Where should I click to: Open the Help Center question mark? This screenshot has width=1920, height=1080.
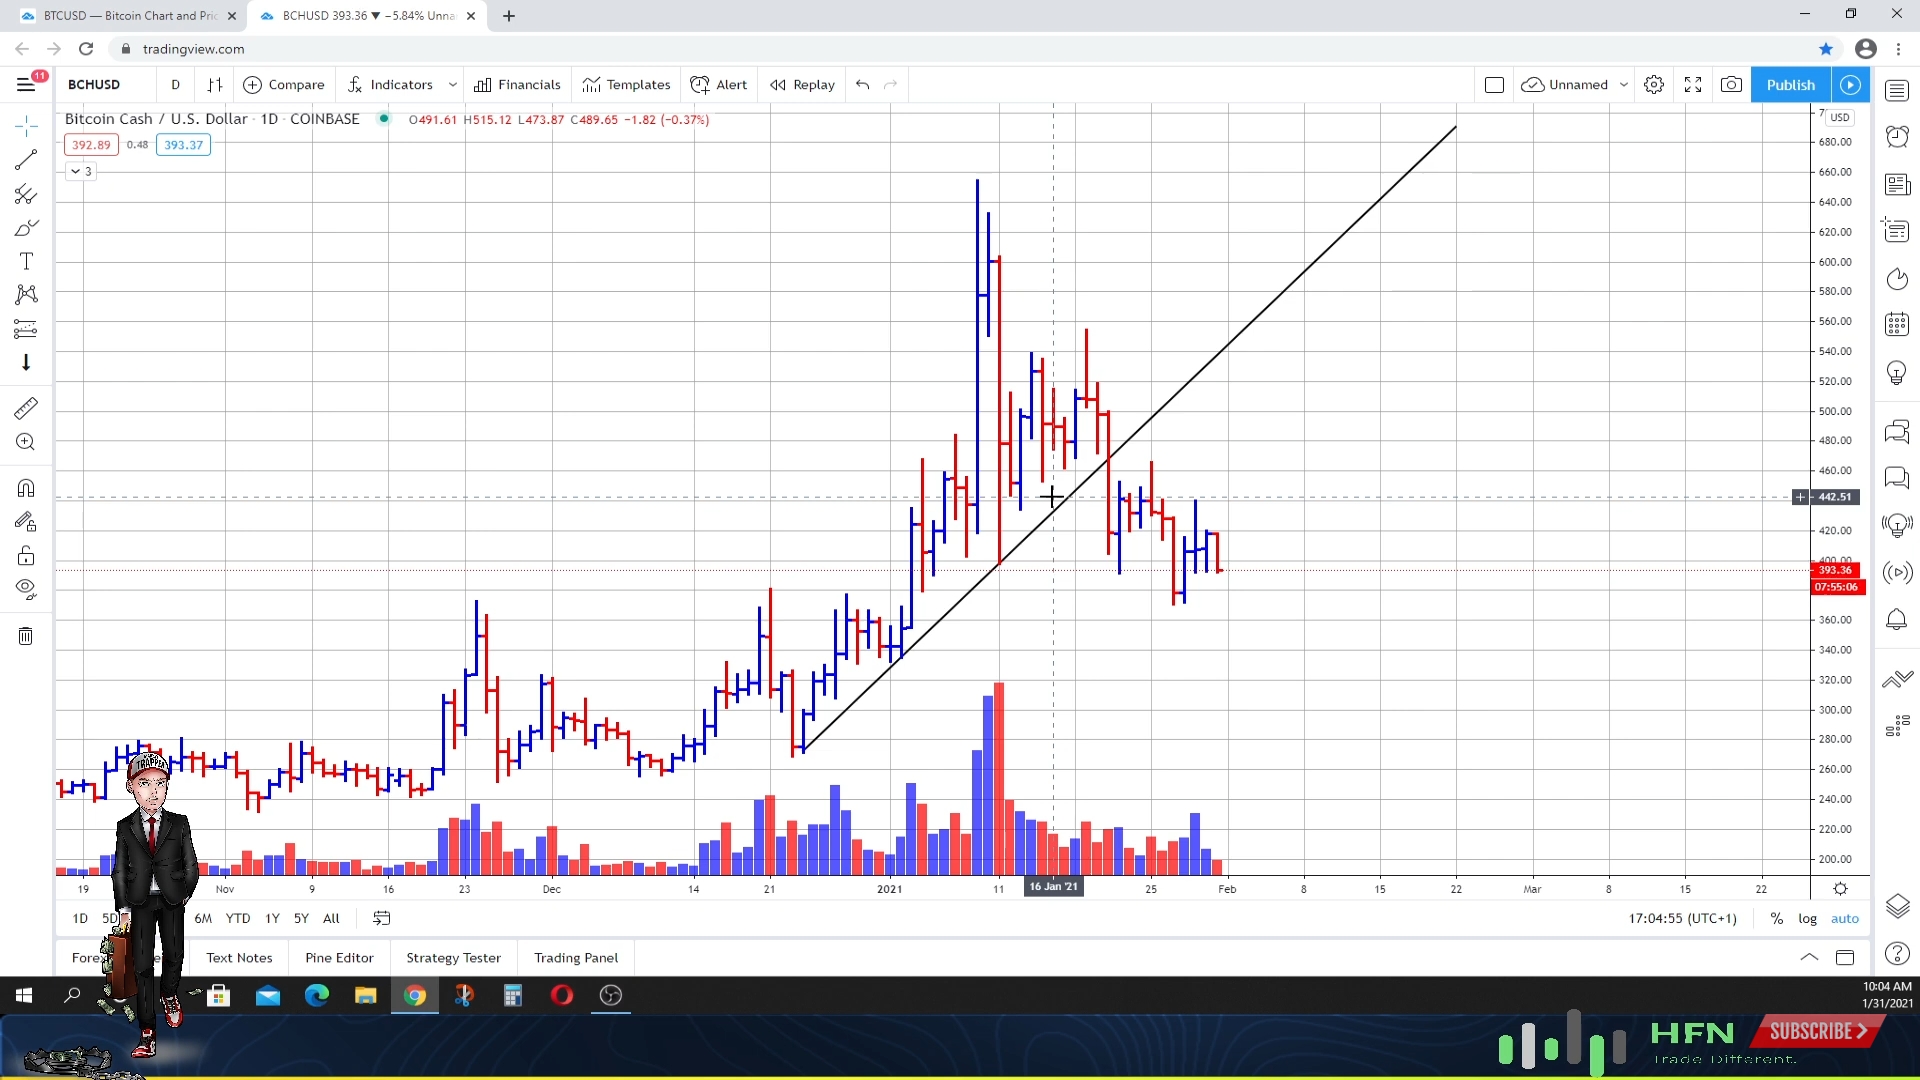1897,954
